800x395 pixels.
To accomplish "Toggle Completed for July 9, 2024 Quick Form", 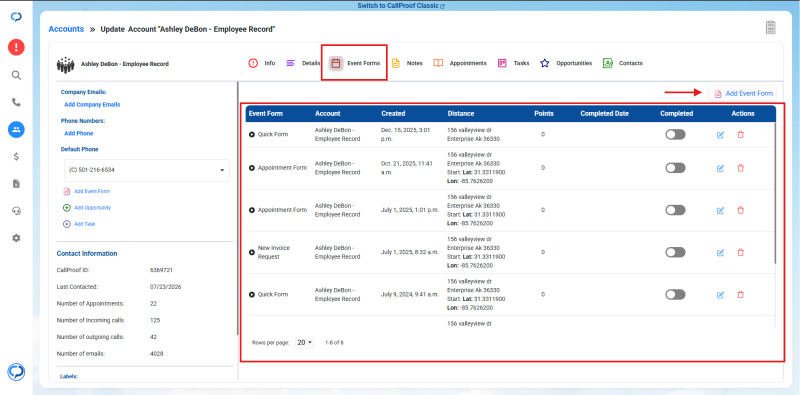I will pos(675,294).
